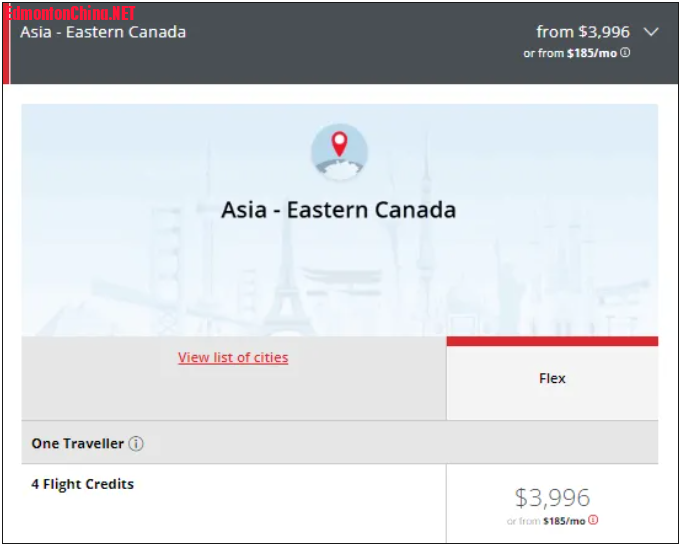Click info icon next to header $185/mo
The image size is (683, 548).
pos(626,53)
